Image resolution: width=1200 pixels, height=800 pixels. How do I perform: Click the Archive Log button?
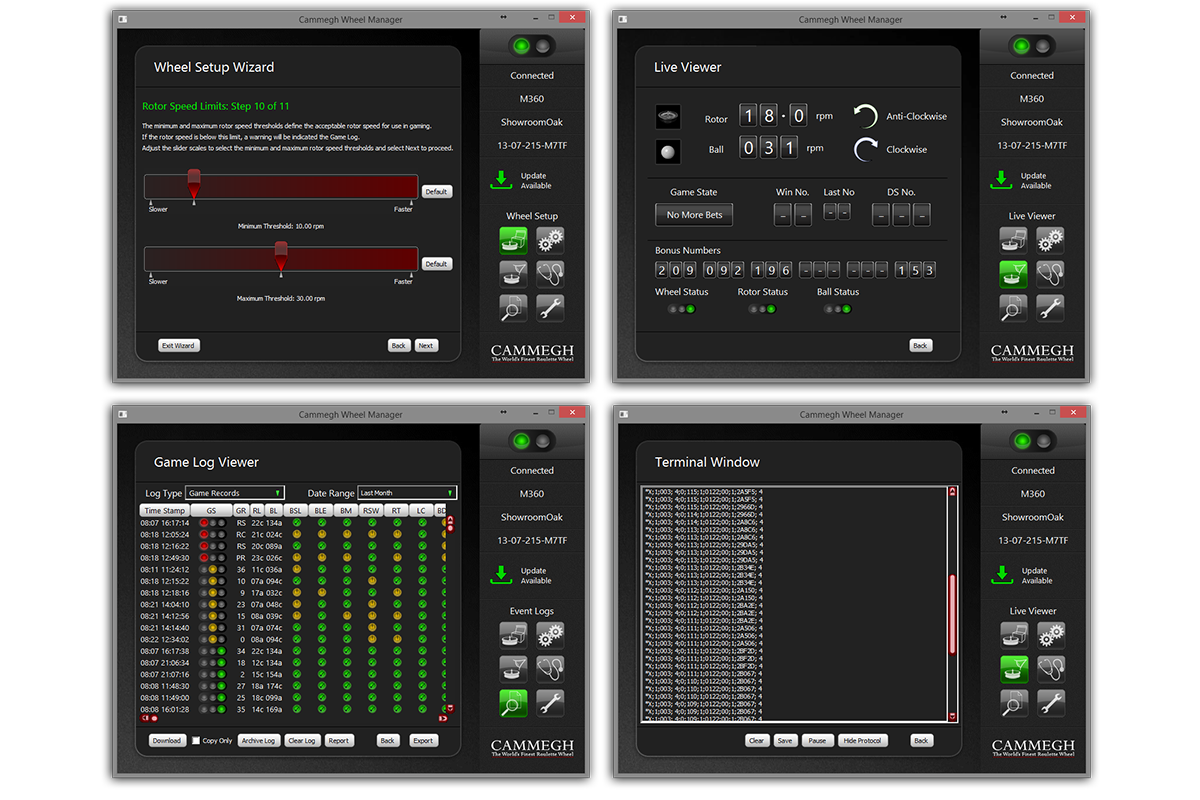(258, 741)
